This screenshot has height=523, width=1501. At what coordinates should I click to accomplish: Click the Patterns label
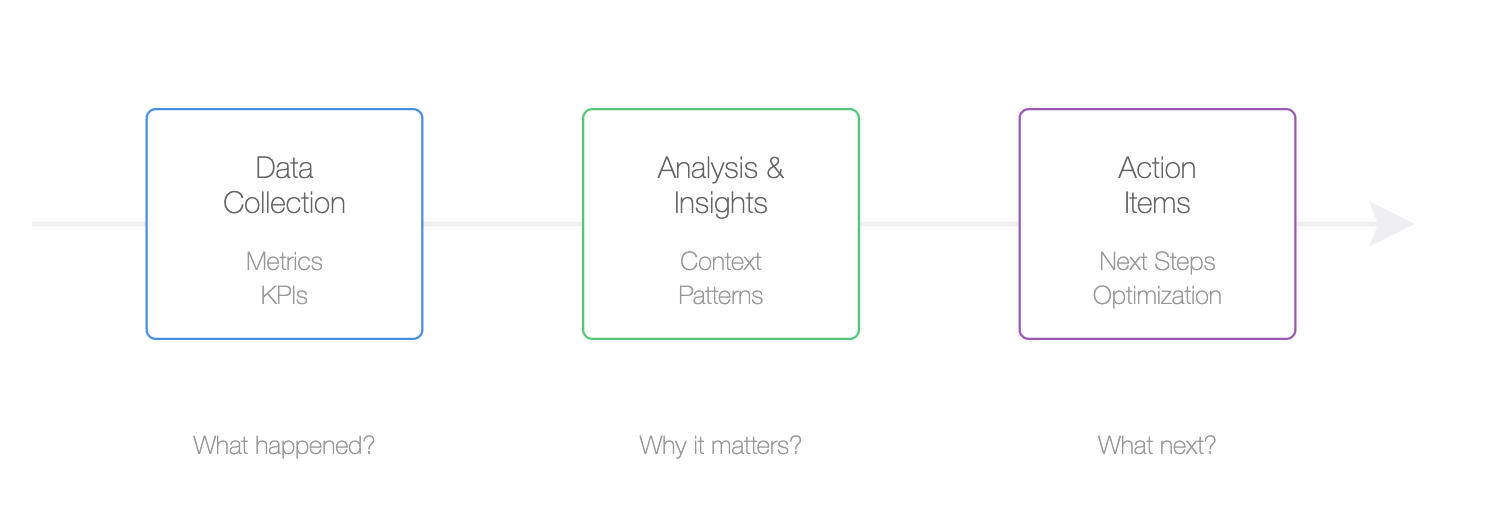(721, 296)
